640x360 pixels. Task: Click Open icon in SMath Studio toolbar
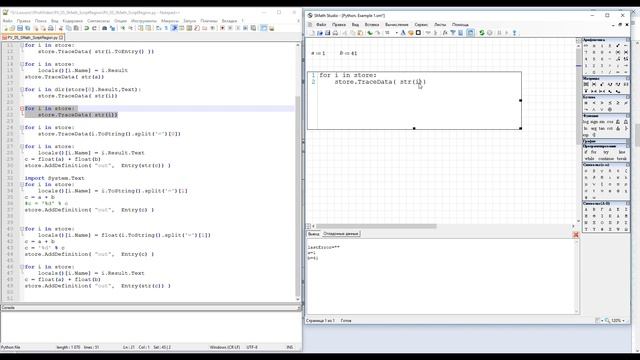tap(320, 33)
